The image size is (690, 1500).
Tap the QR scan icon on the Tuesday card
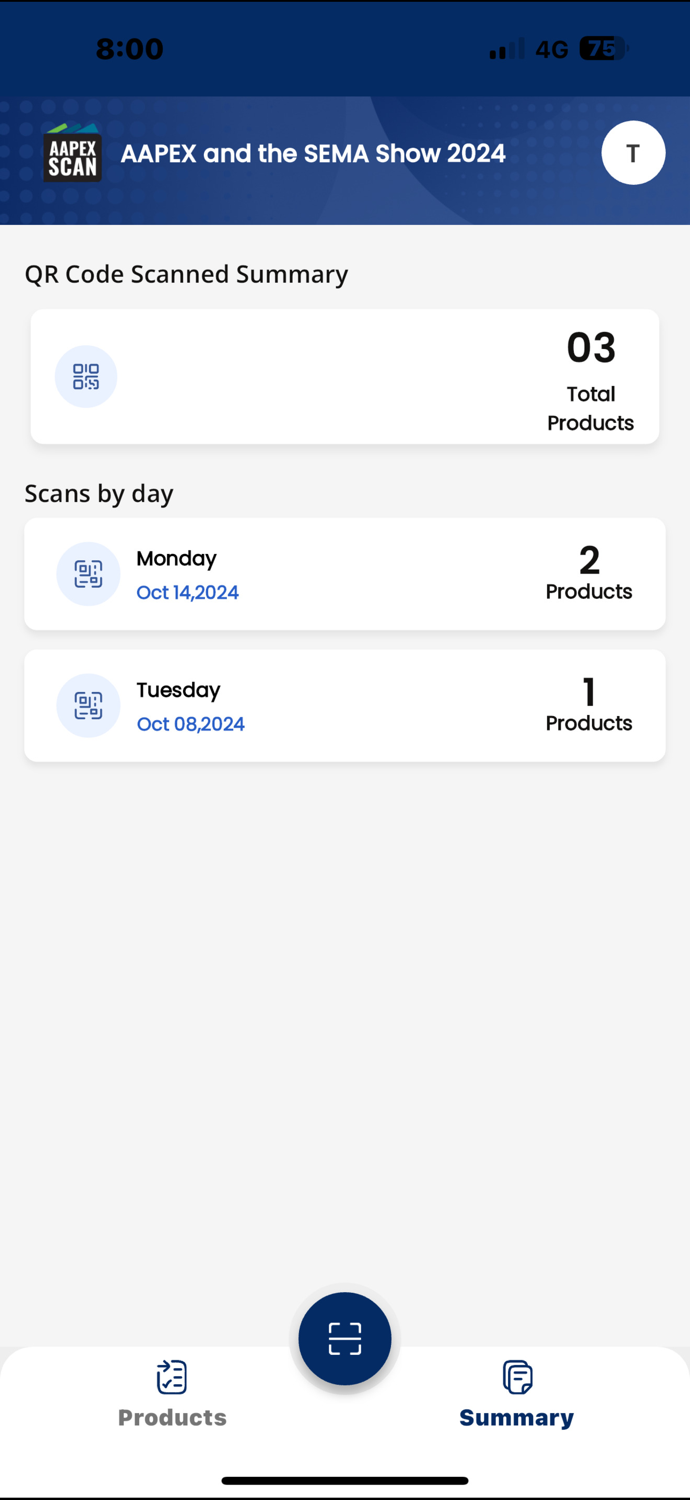tap(88, 705)
